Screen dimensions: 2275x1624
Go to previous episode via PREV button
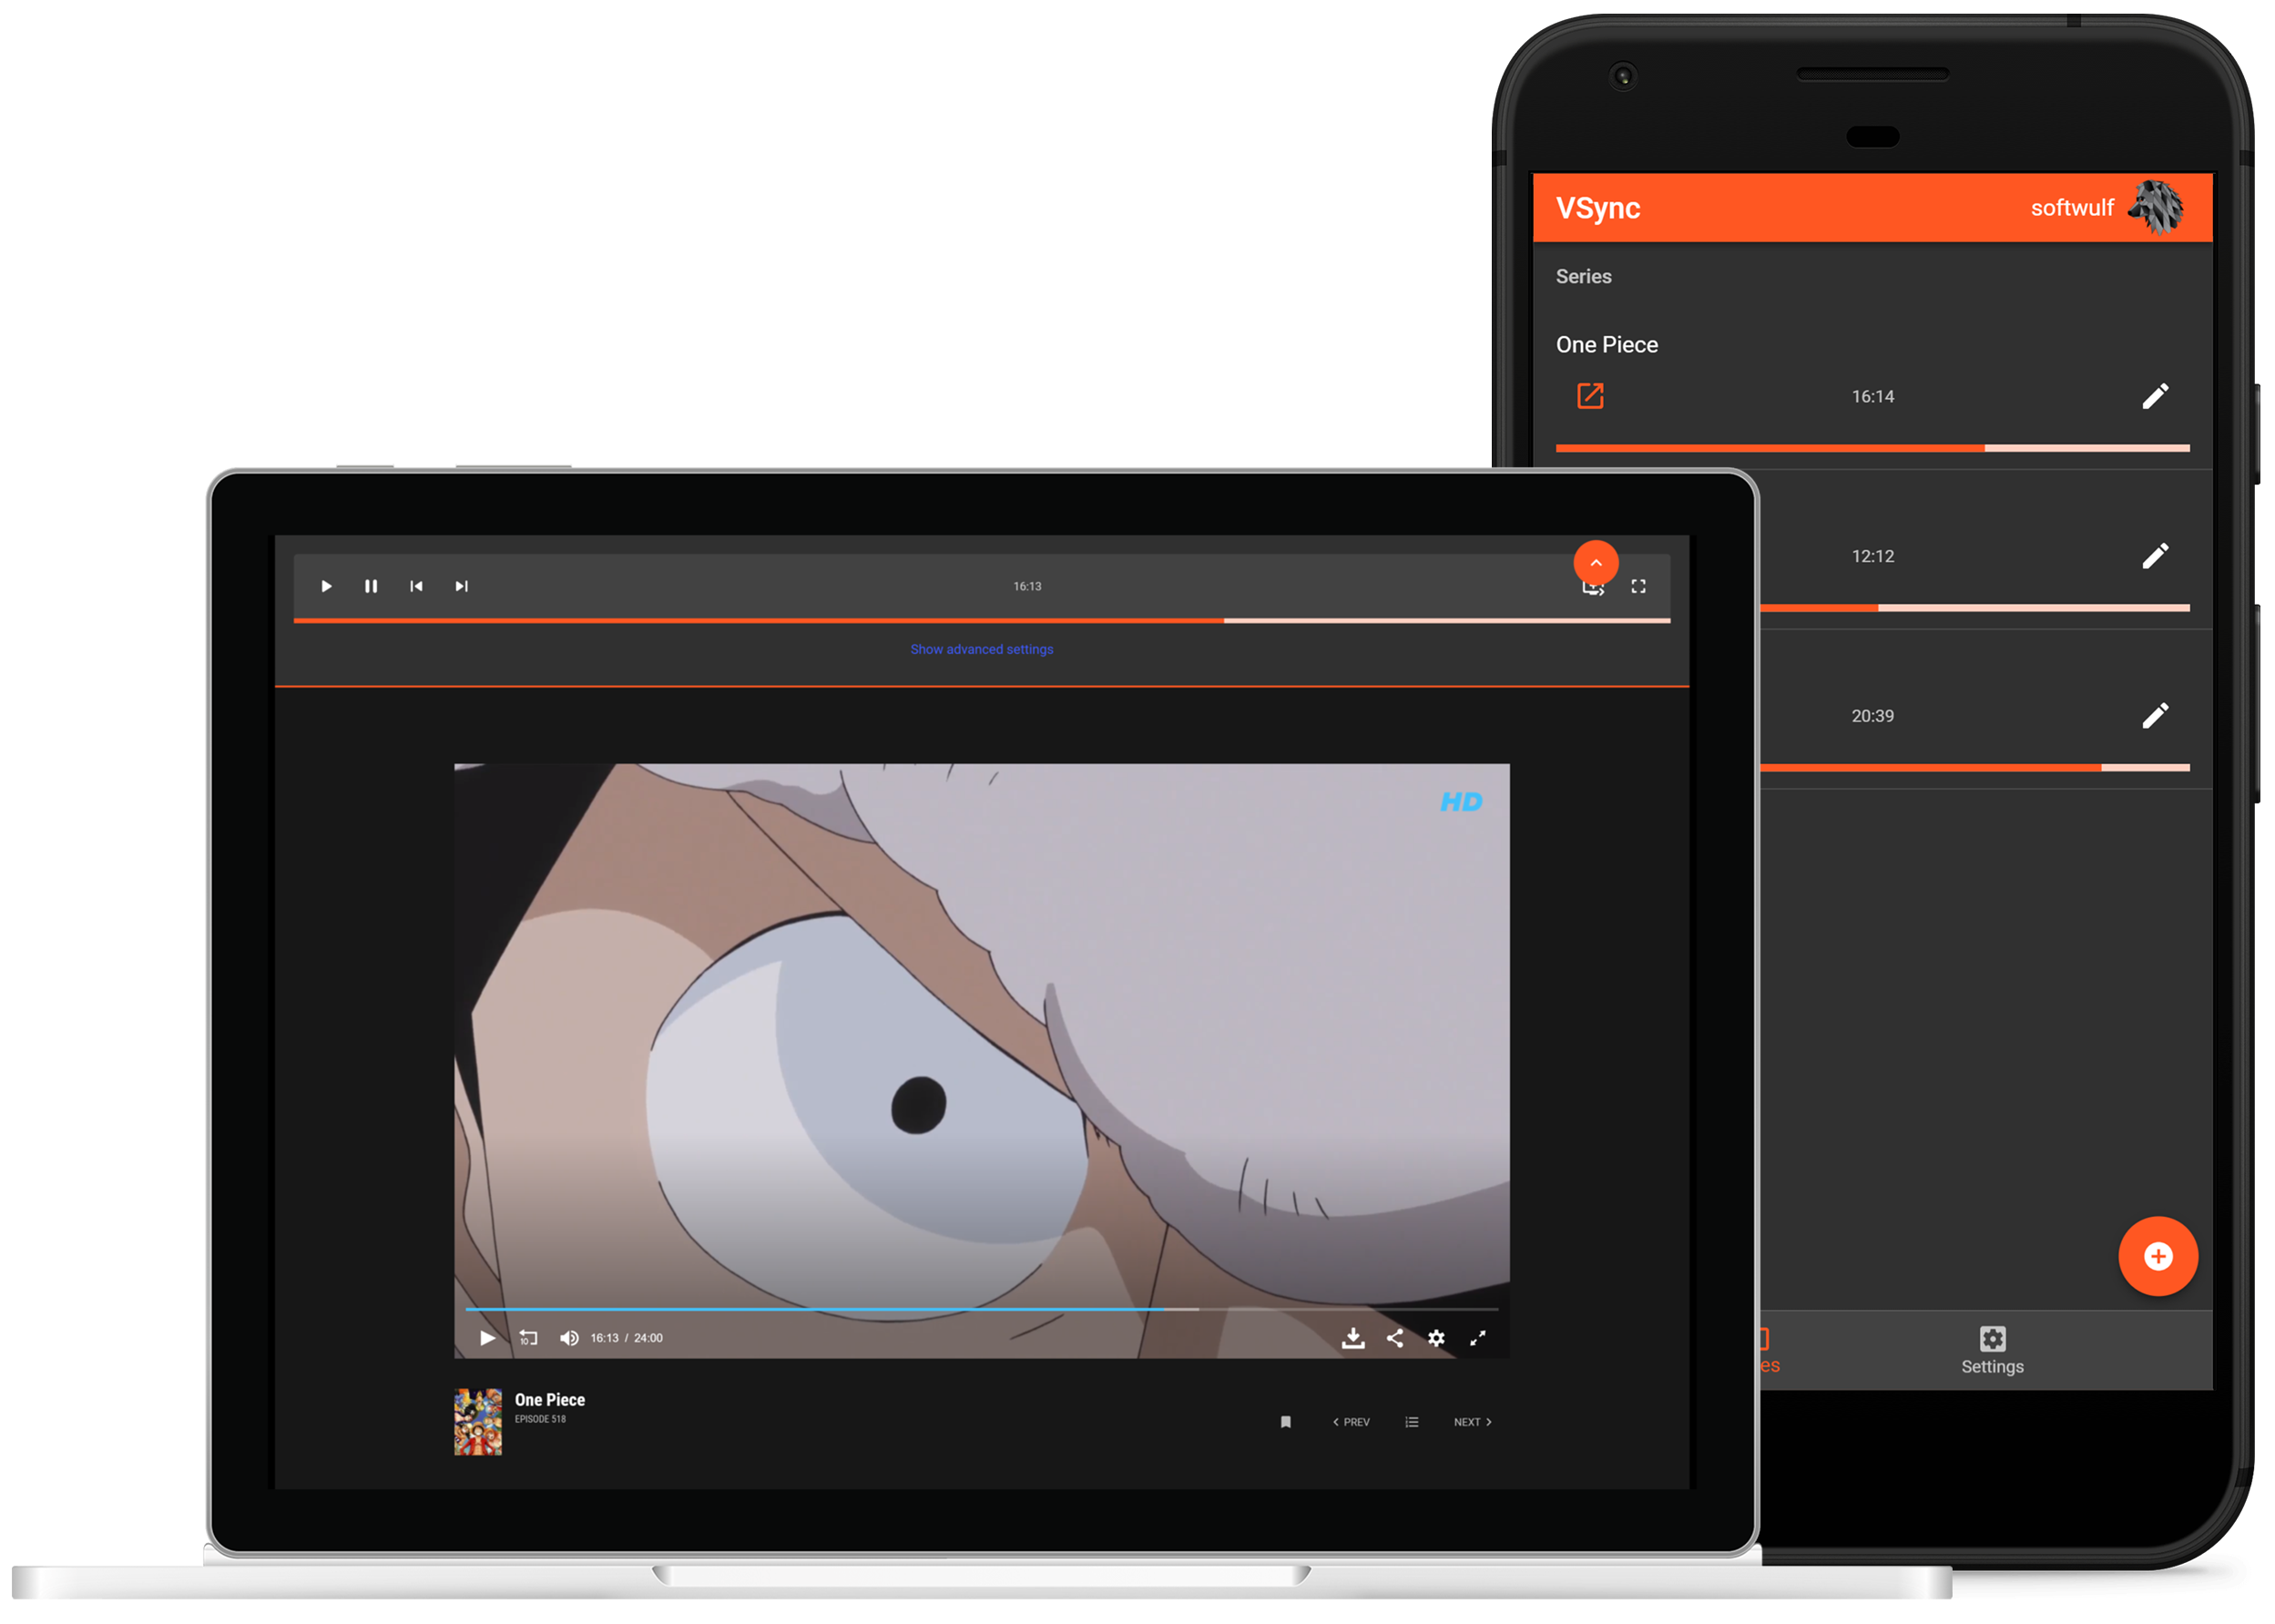1351,1422
